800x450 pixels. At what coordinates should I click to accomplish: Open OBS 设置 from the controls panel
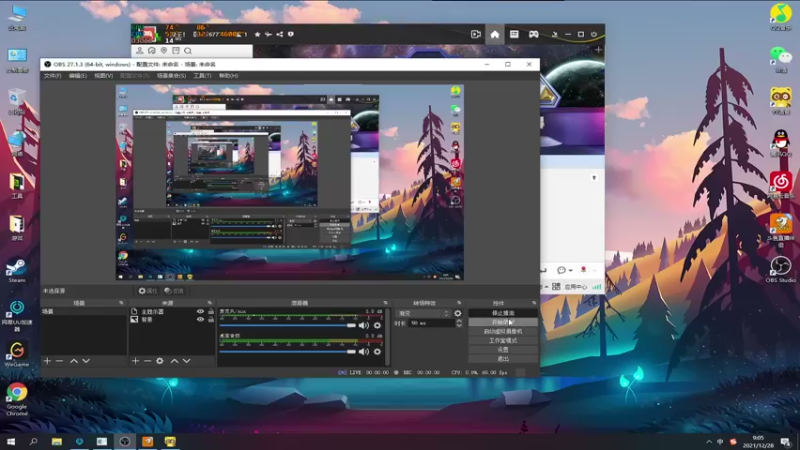click(503, 349)
